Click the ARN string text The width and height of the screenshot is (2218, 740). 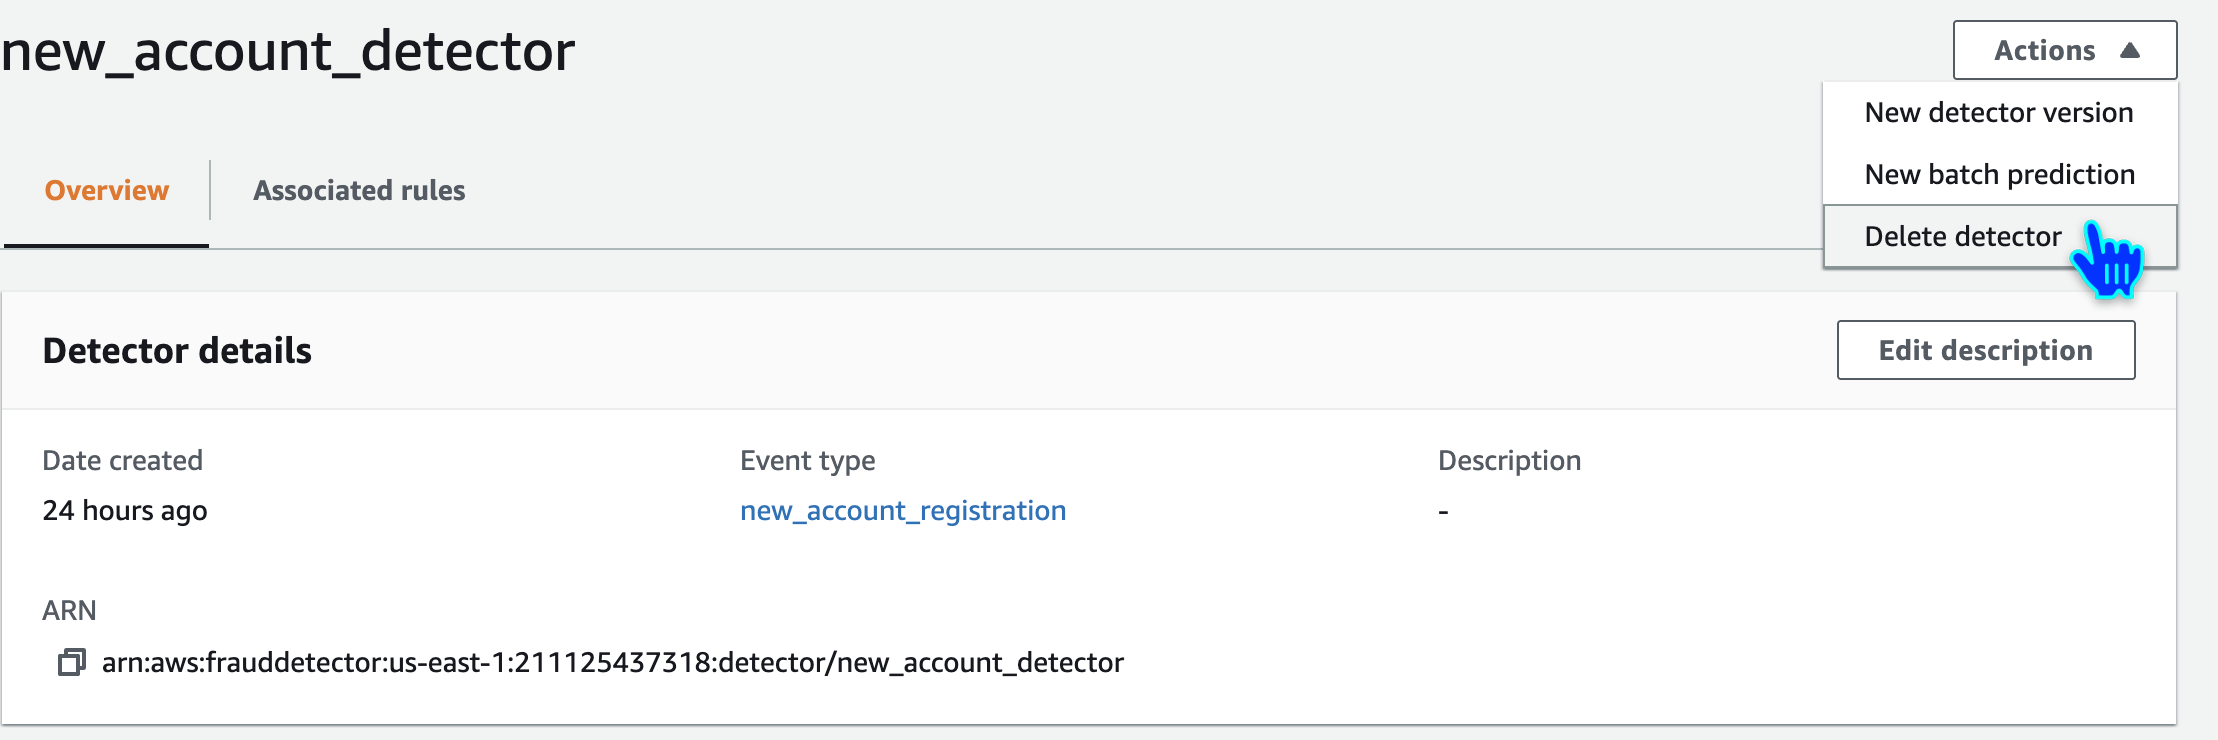coord(612,663)
